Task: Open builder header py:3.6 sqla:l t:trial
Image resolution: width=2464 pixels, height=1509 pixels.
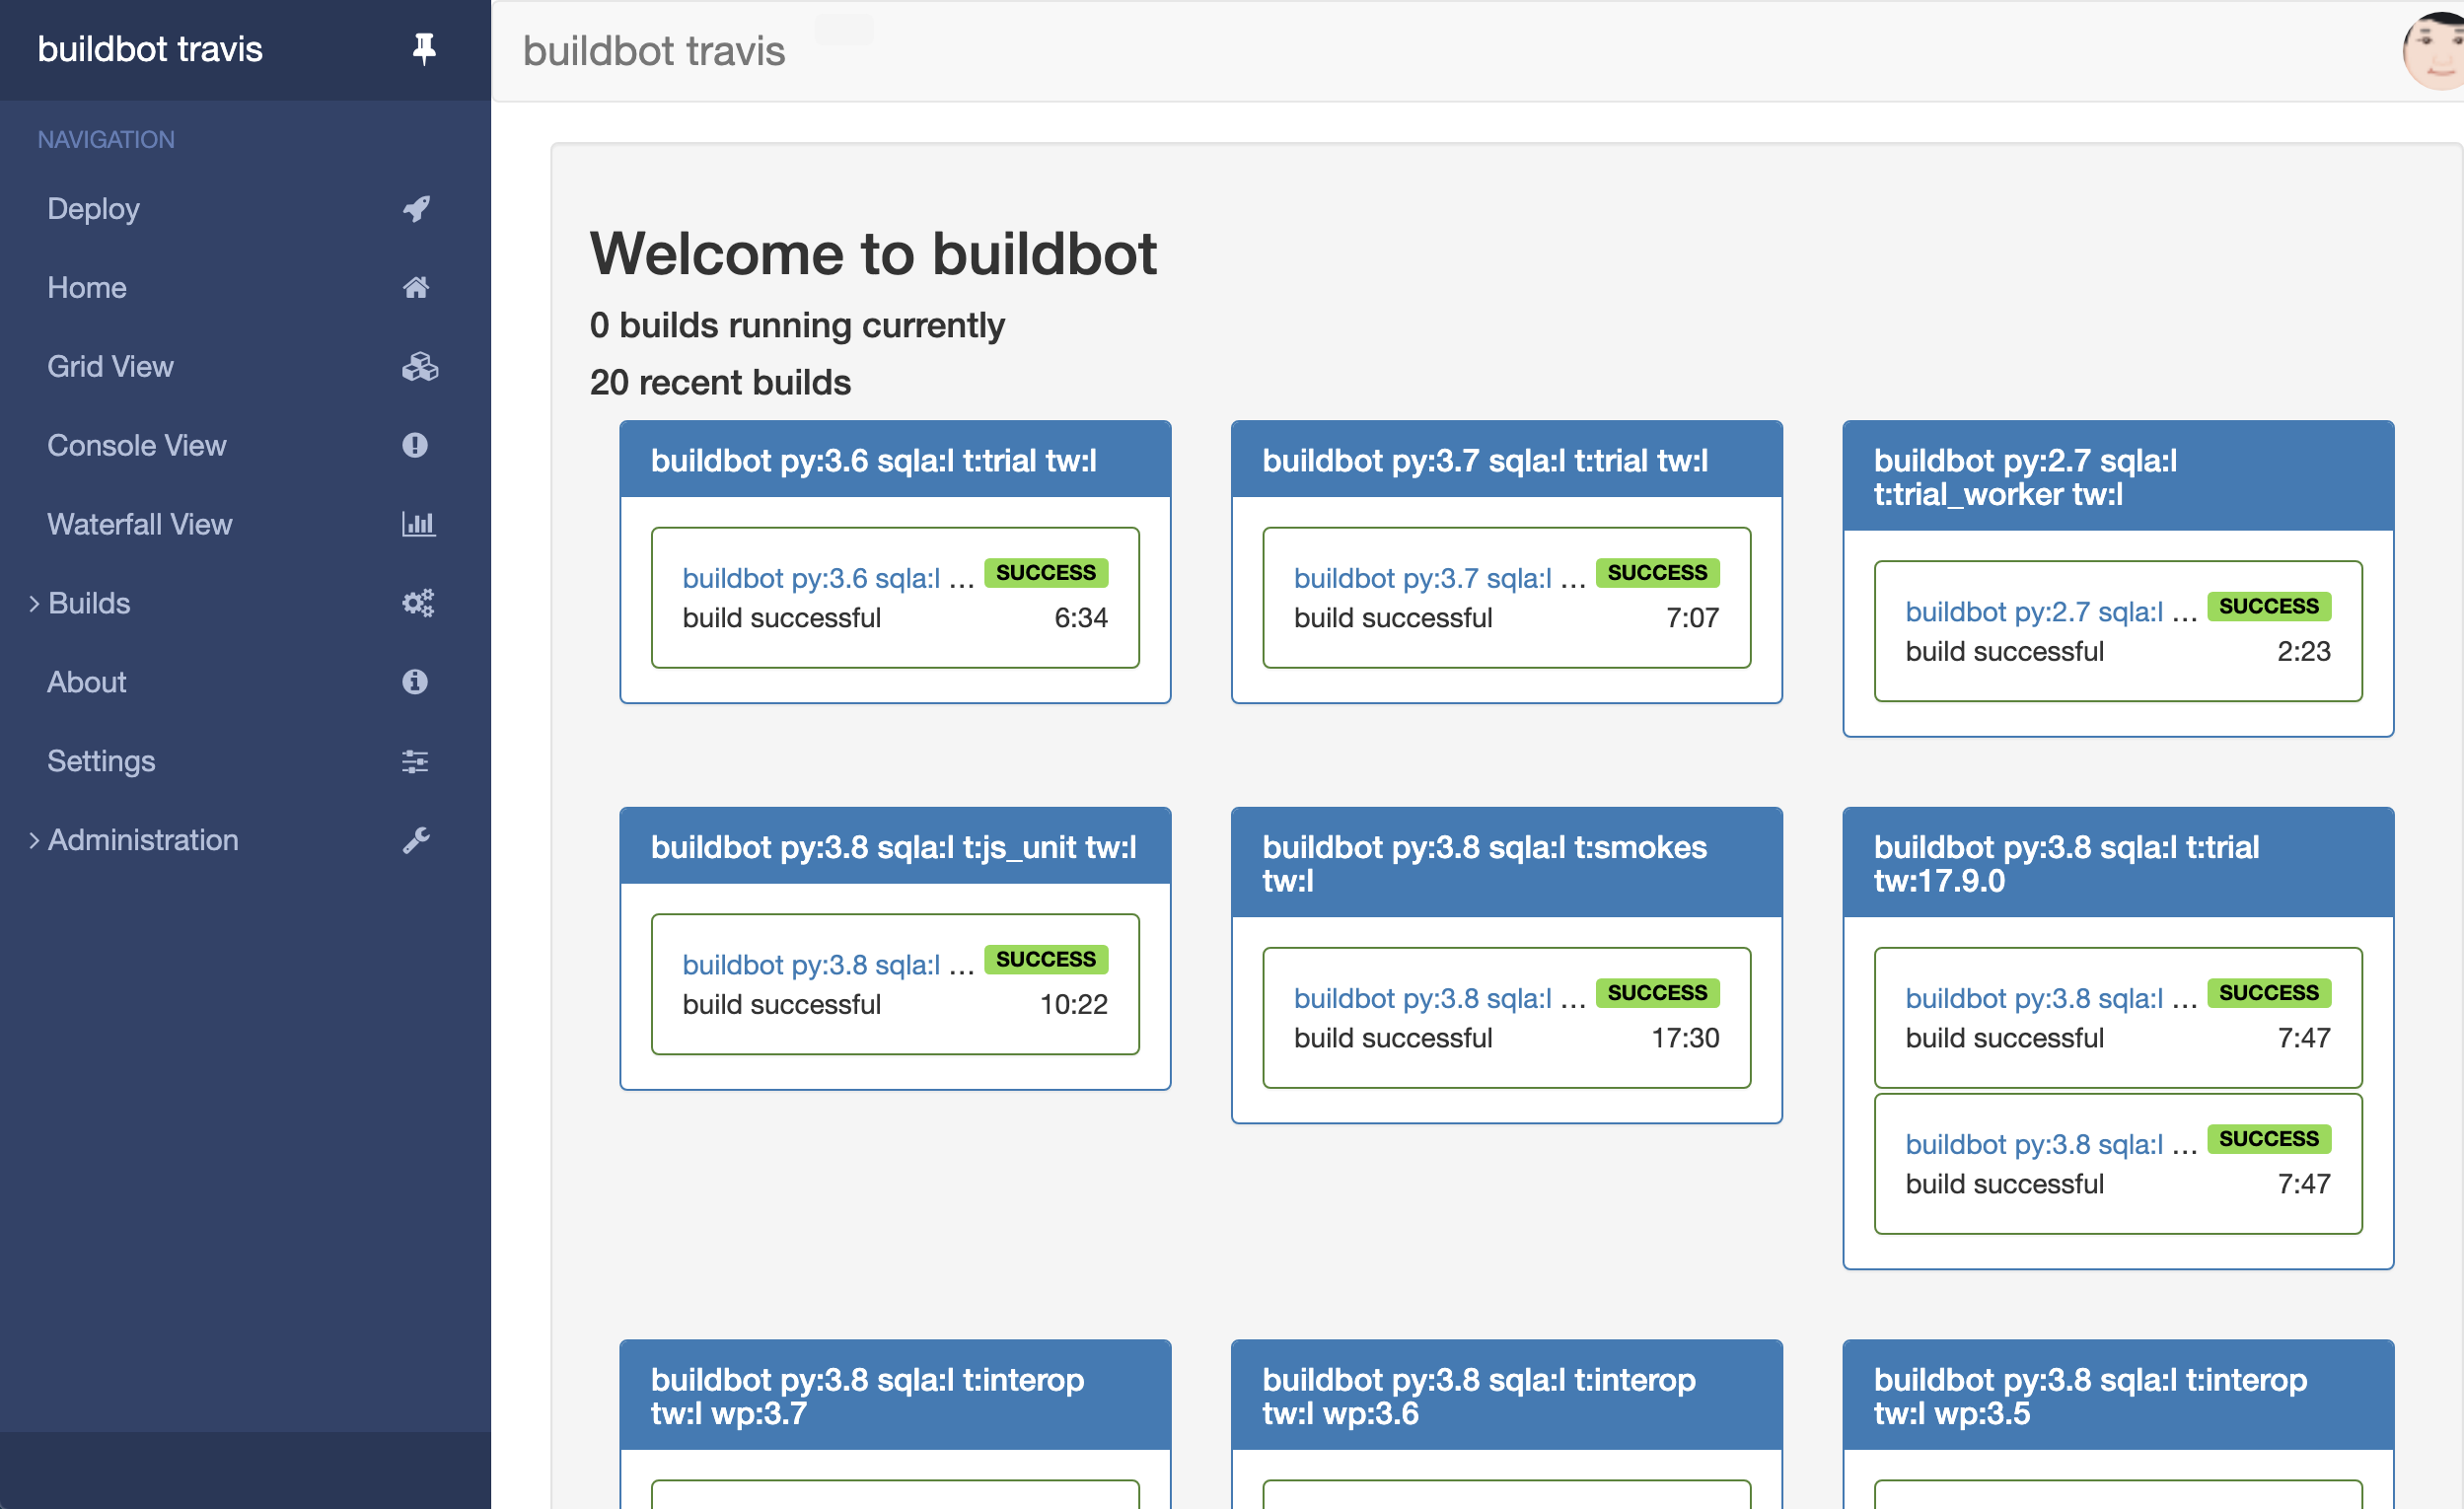Action: coord(895,460)
